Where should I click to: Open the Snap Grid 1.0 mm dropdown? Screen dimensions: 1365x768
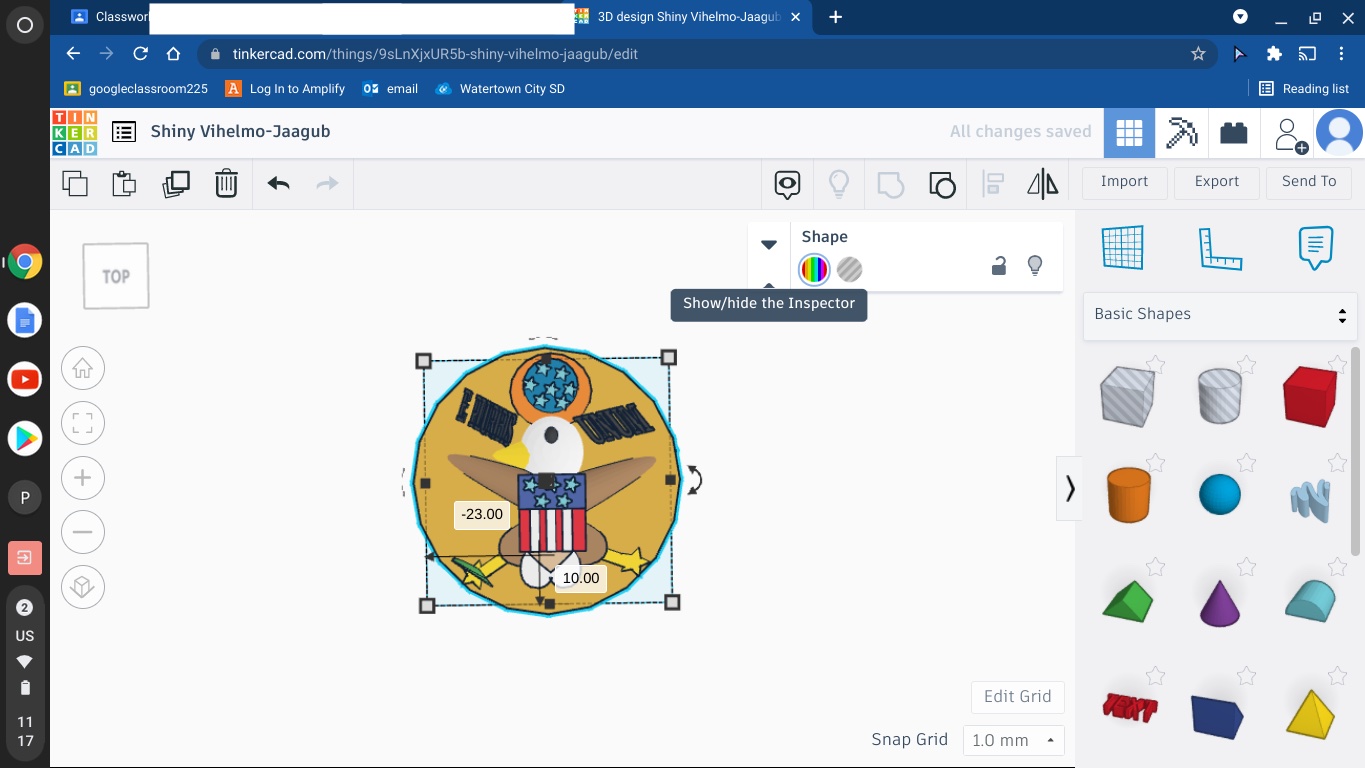tap(1014, 740)
